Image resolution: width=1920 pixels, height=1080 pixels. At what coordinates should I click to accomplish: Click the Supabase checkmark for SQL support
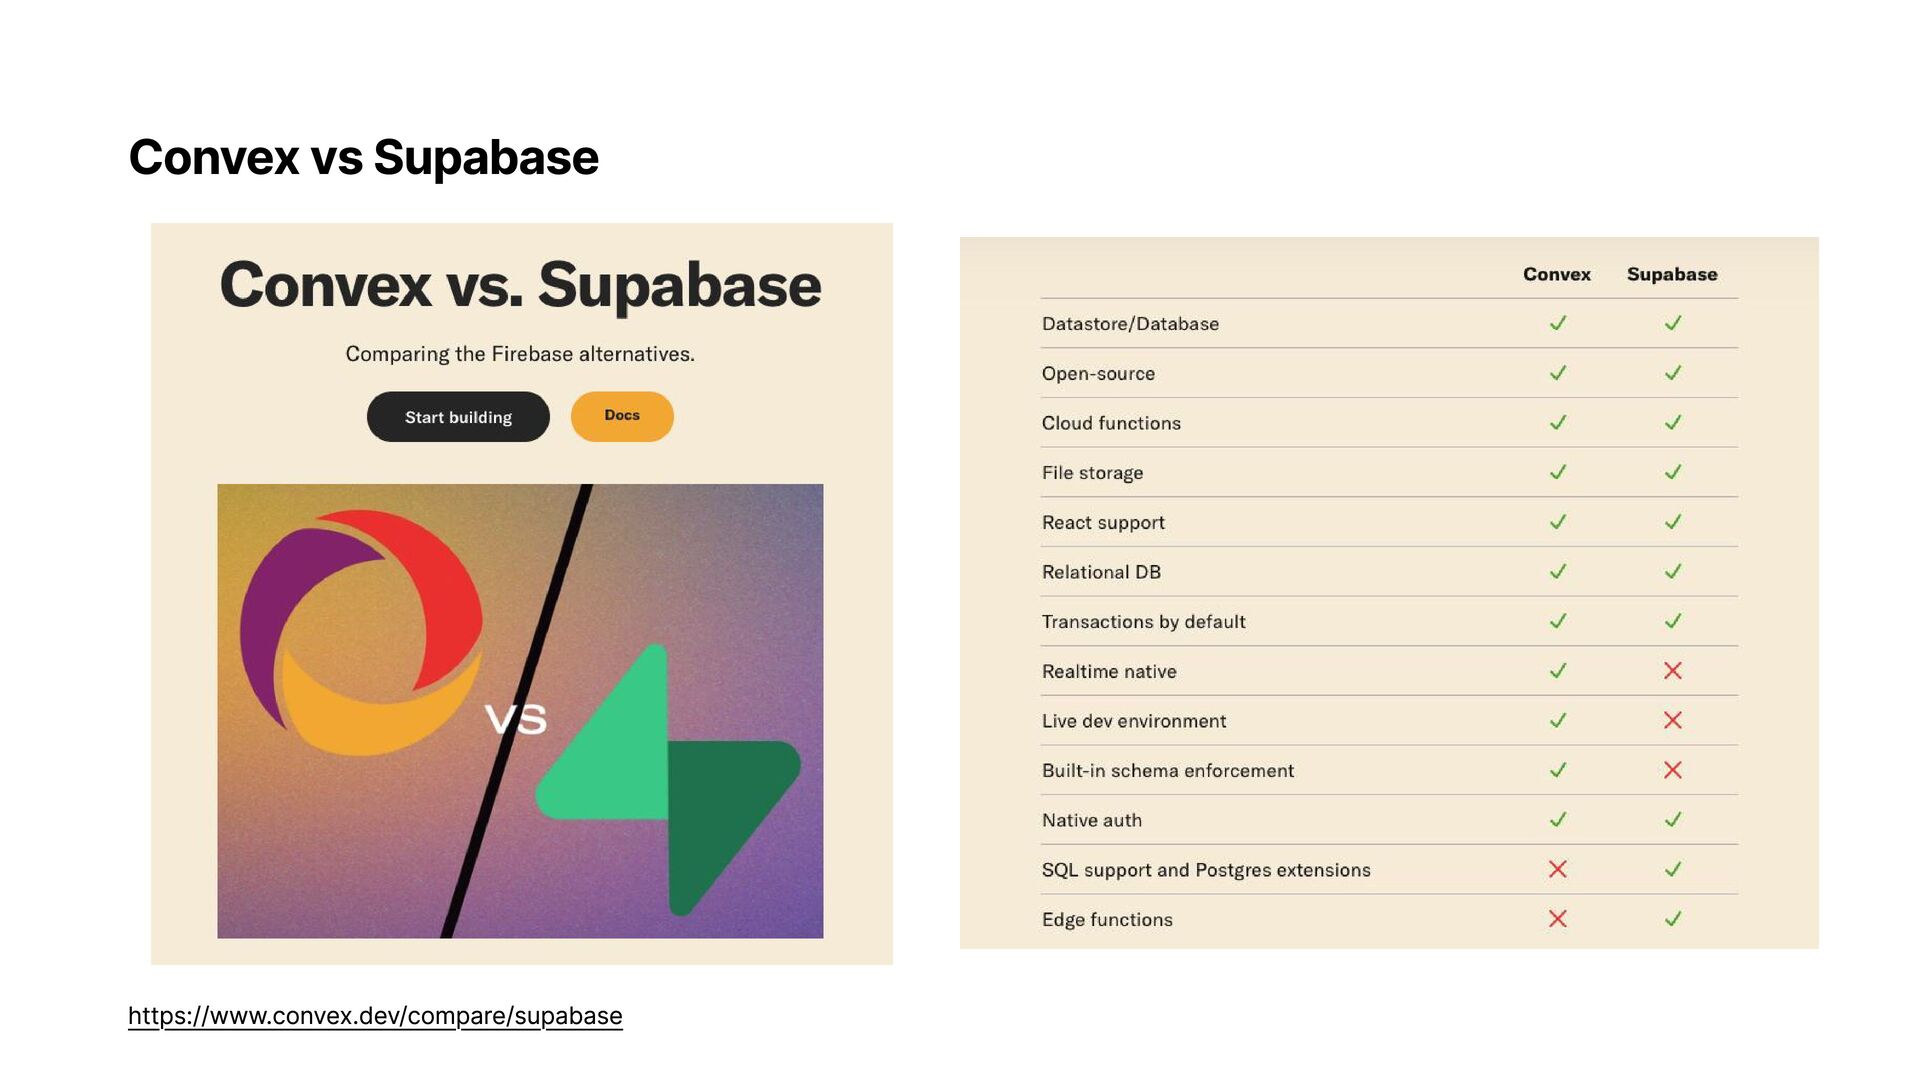point(1672,869)
